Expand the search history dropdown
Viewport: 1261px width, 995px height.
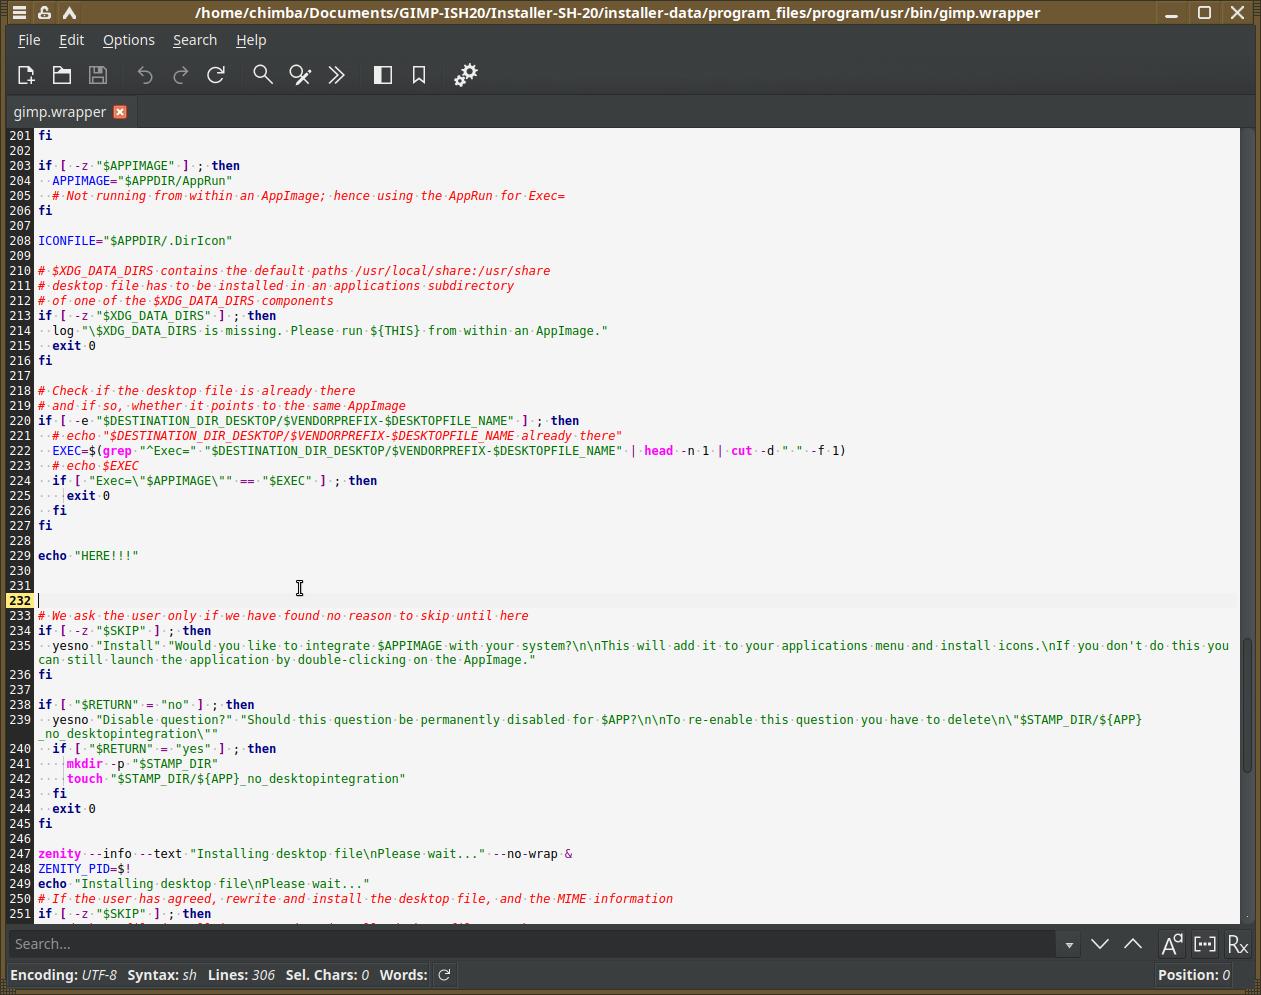pos(1069,944)
